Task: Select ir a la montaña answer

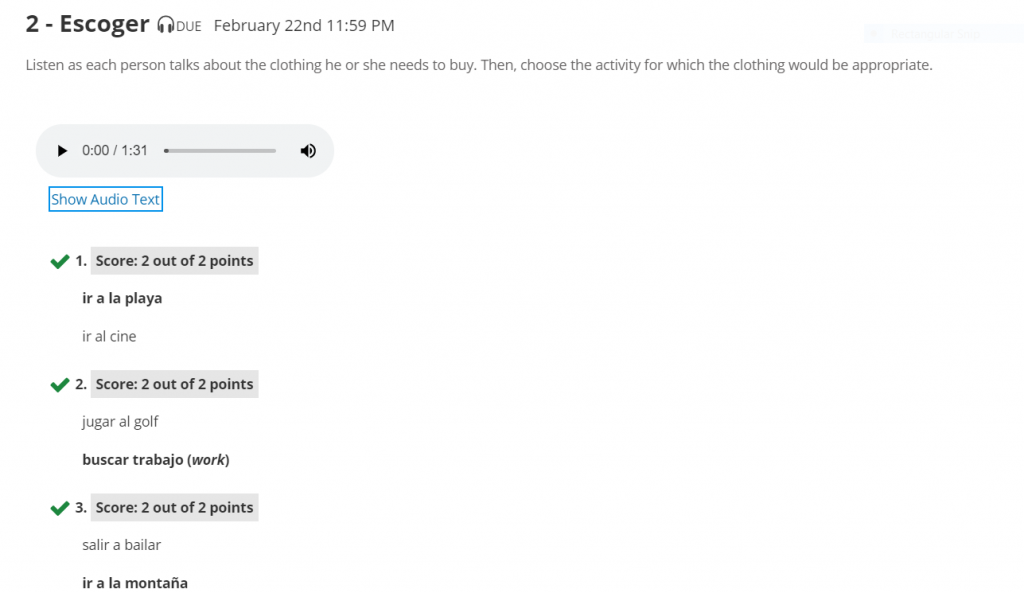Action: pos(135,583)
